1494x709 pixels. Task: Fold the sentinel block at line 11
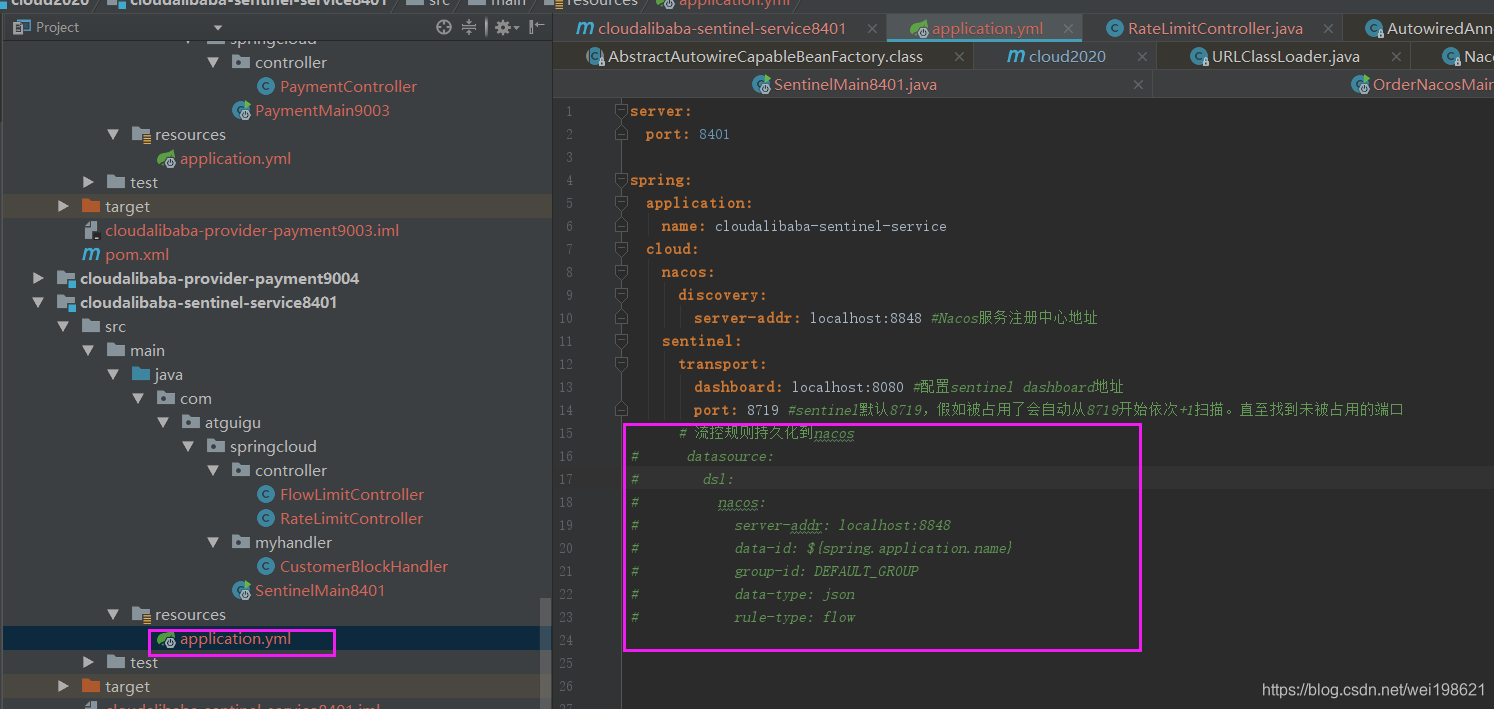pos(621,341)
